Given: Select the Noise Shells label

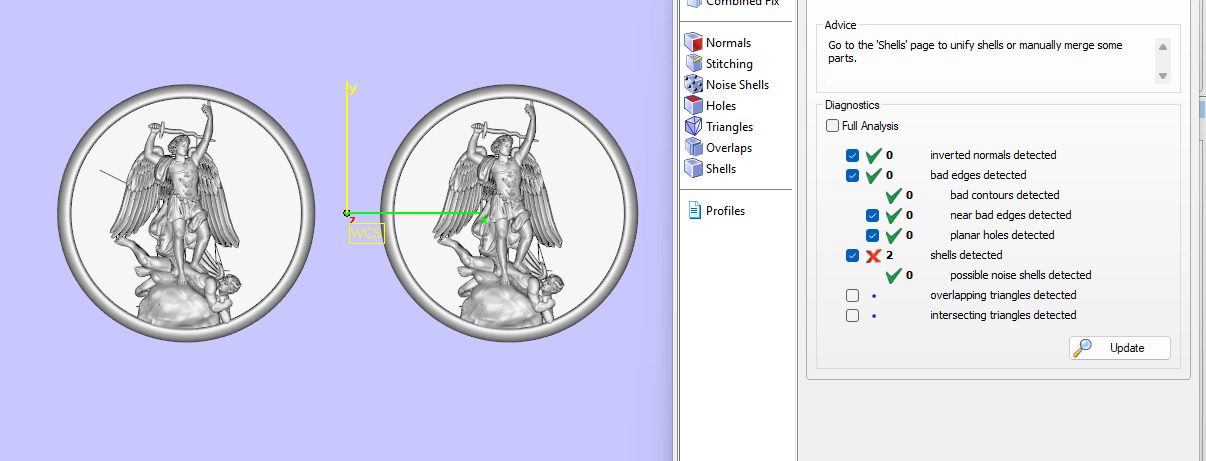Looking at the screenshot, I should (x=737, y=85).
